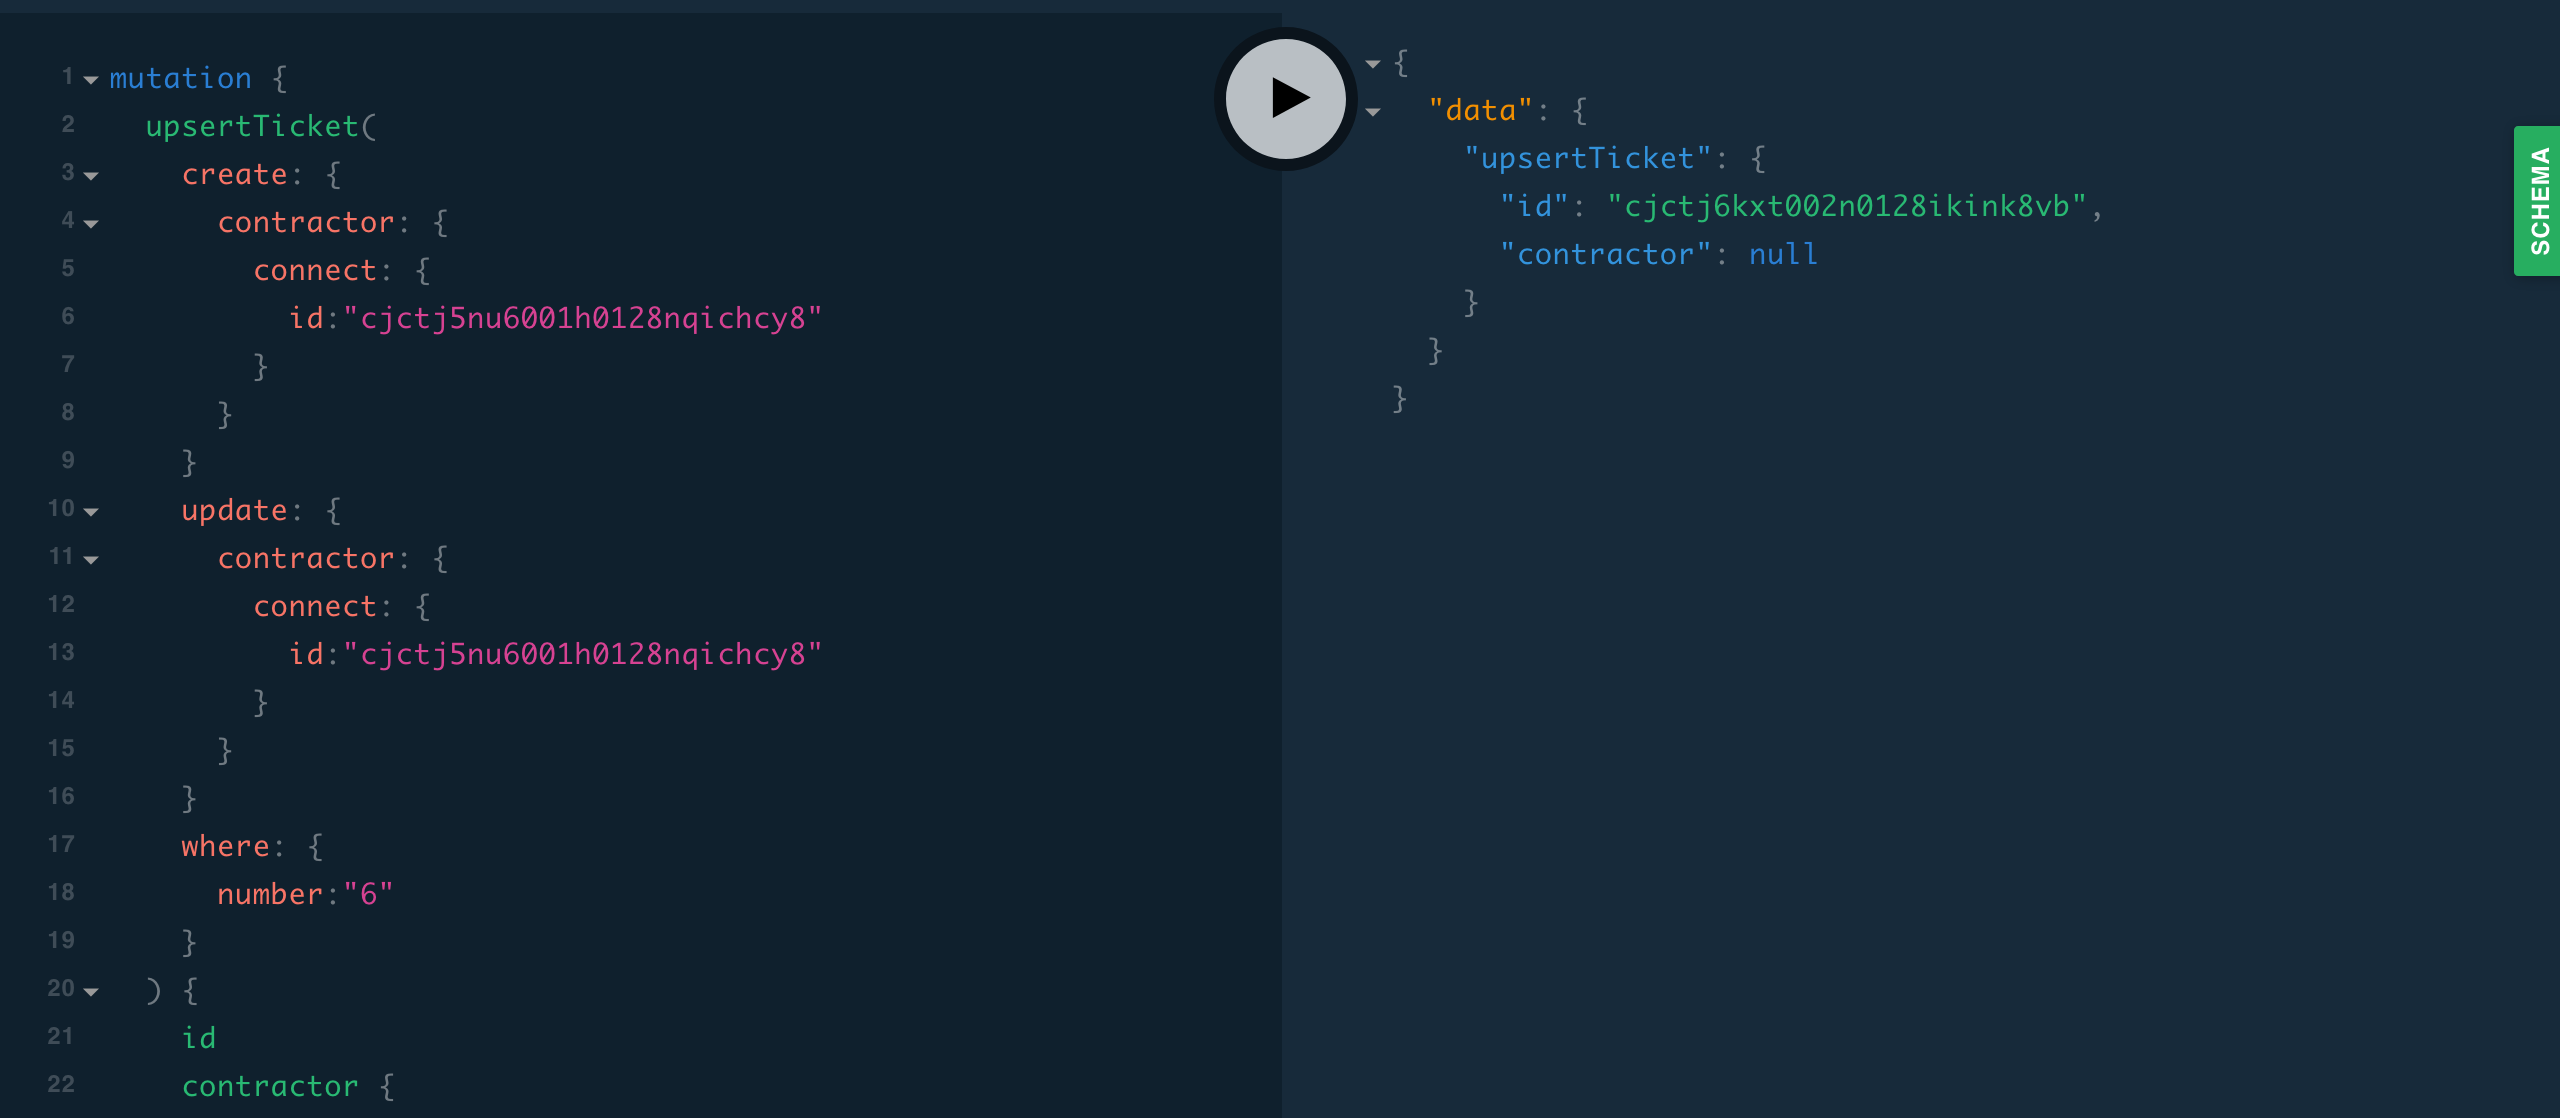Click the contractor id string on line 13
This screenshot has height=1118, width=2560.
tap(582, 654)
